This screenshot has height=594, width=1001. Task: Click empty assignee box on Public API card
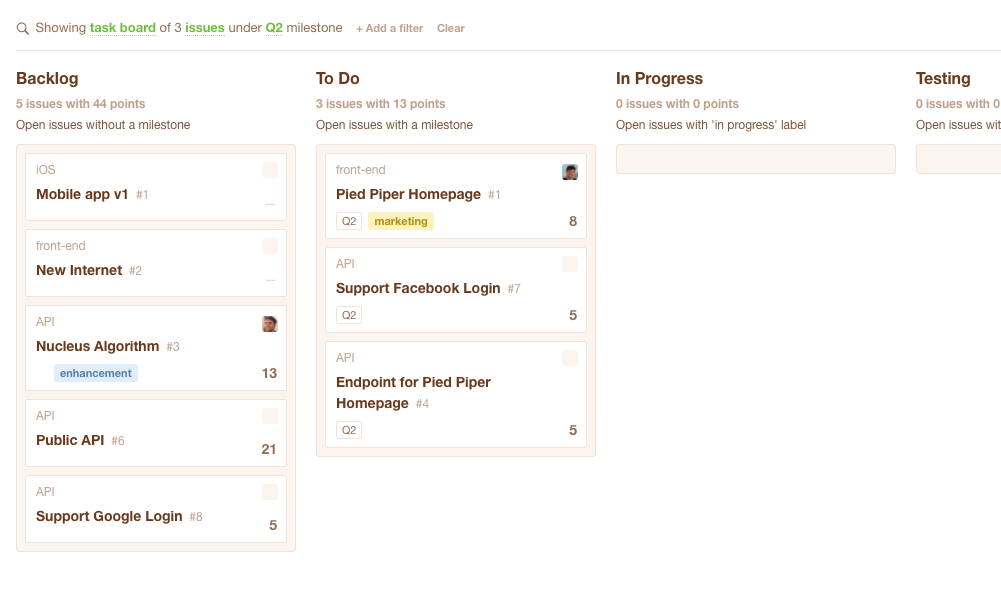[x=270, y=416]
